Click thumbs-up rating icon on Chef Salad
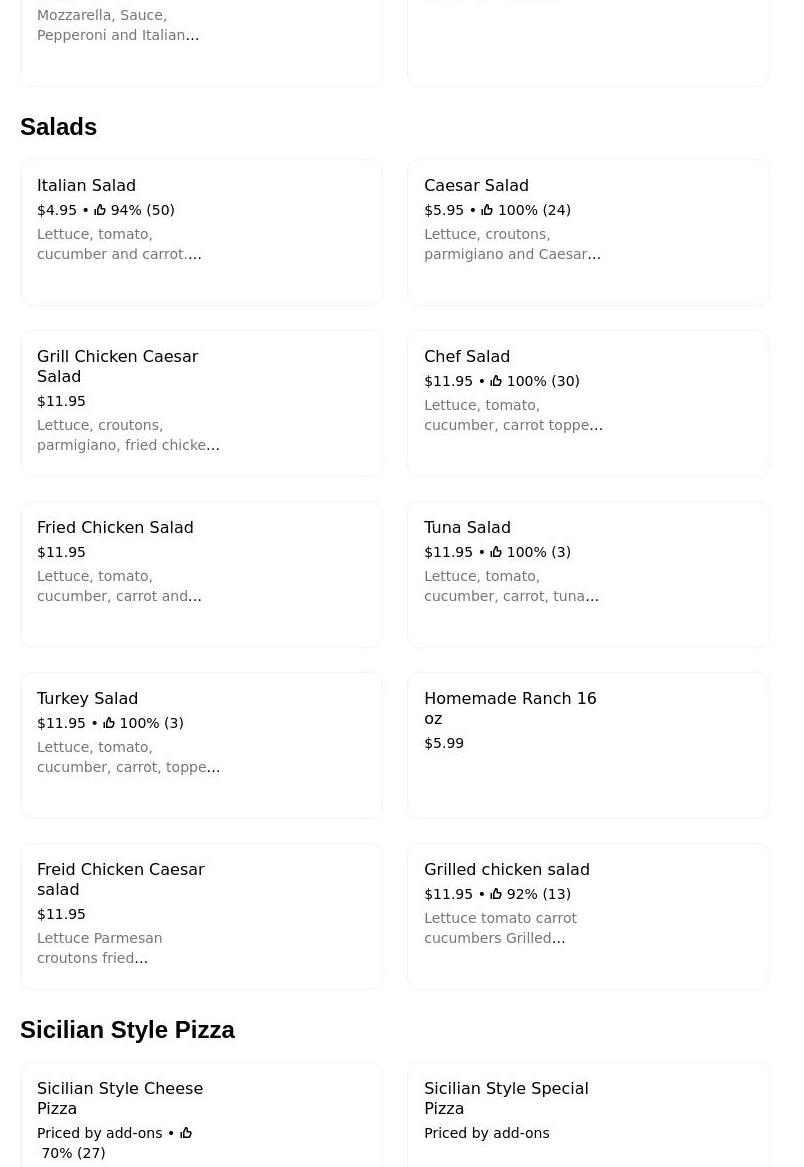 click(x=496, y=381)
